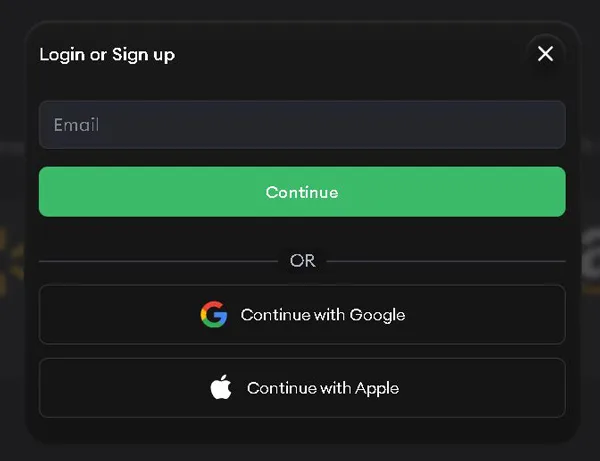Screen dimensions: 600x461
Task: Dismiss the modal with the X icon
Action: click(545, 54)
